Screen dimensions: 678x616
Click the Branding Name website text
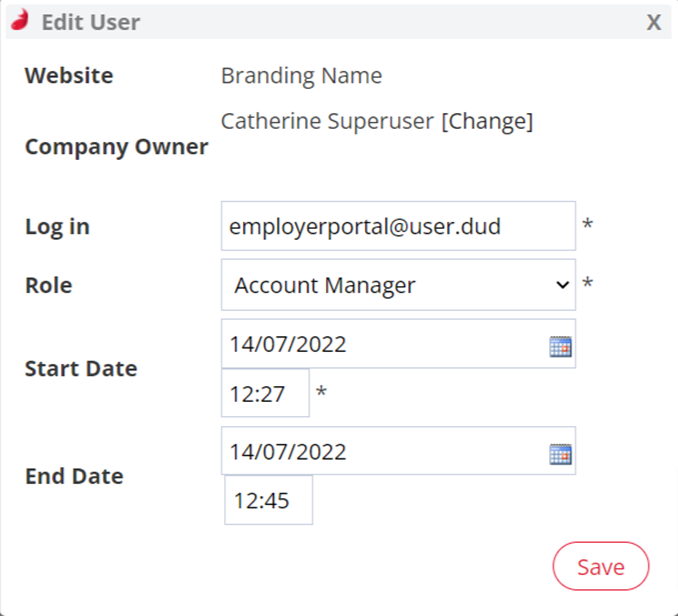click(302, 76)
